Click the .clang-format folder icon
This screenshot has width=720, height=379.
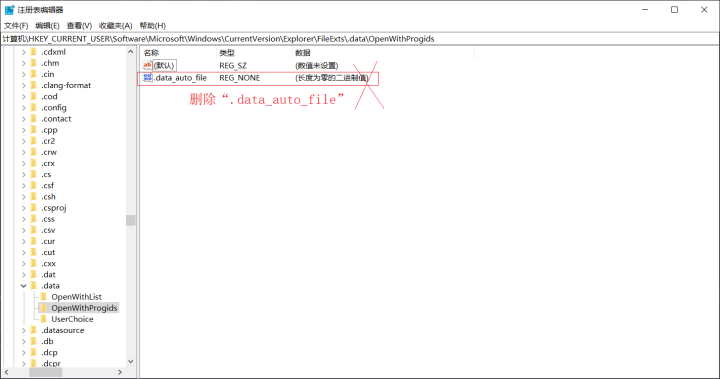pos(34,85)
